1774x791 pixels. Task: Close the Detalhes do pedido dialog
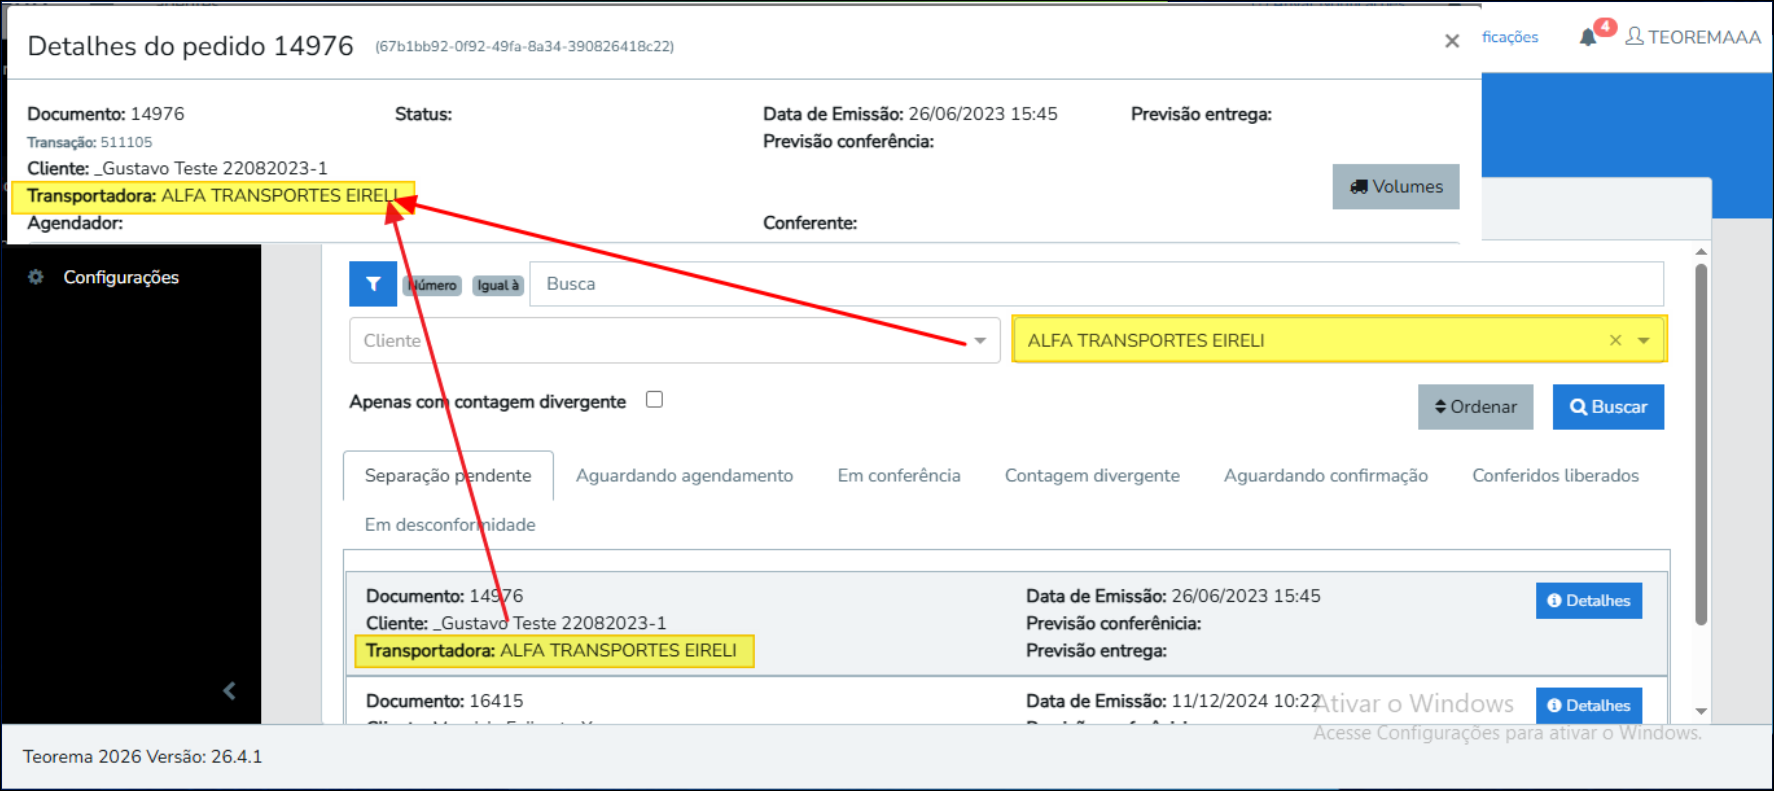(x=1452, y=41)
